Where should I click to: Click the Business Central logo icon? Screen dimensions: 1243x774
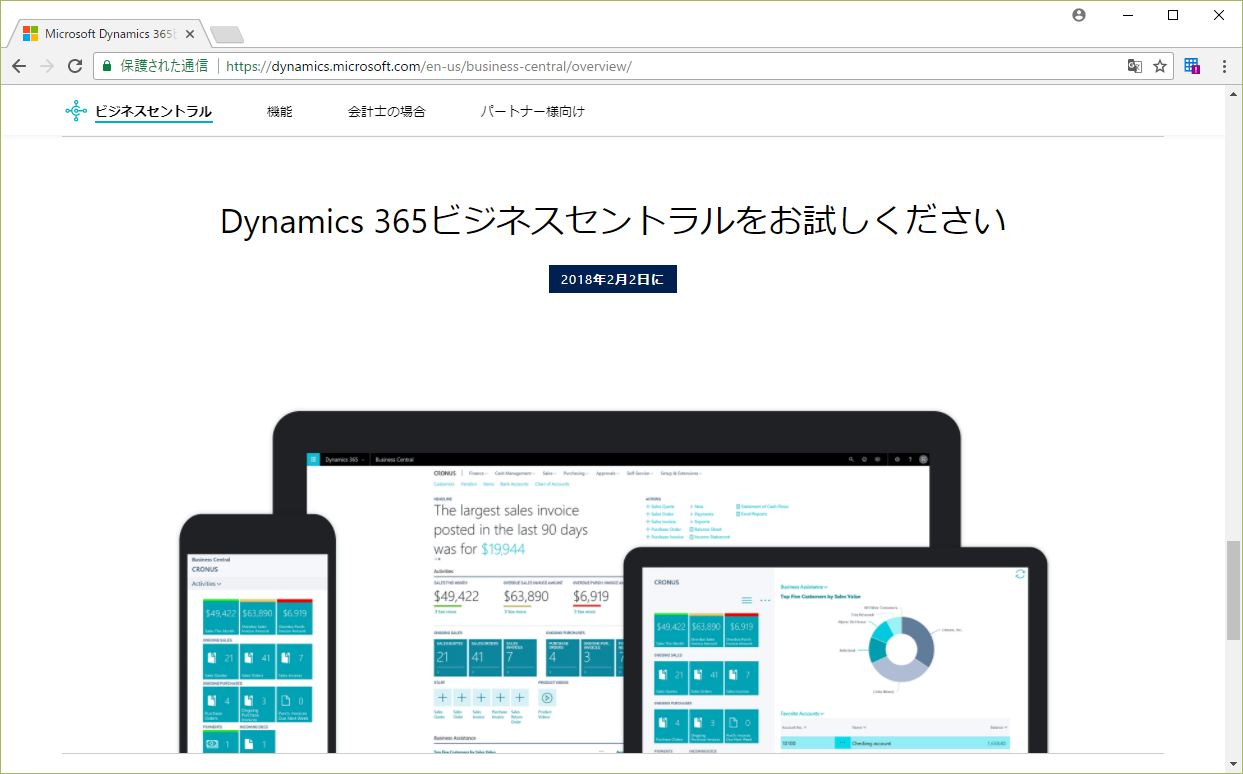[x=76, y=111]
